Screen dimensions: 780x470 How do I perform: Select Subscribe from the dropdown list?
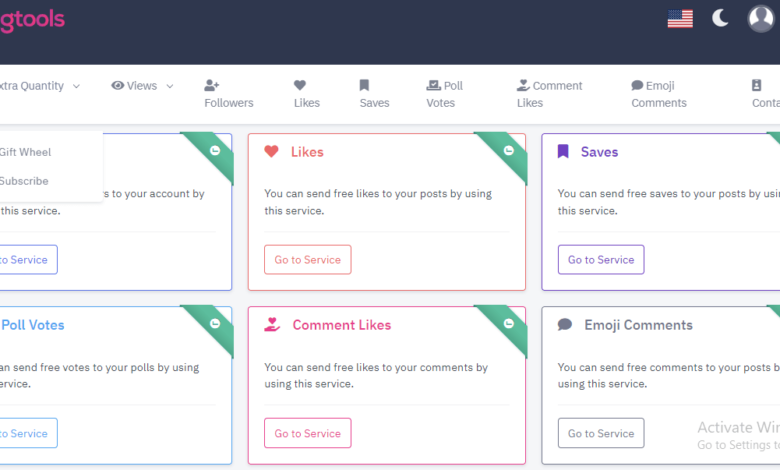[x=24, y=181]
